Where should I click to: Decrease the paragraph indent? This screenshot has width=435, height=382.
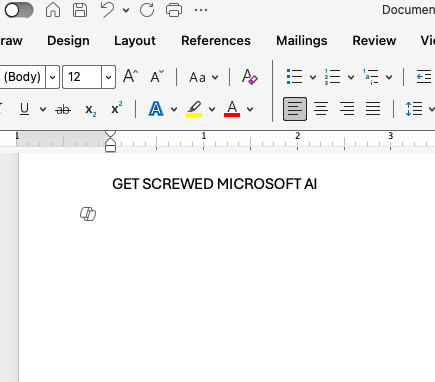tap(424, 77)
